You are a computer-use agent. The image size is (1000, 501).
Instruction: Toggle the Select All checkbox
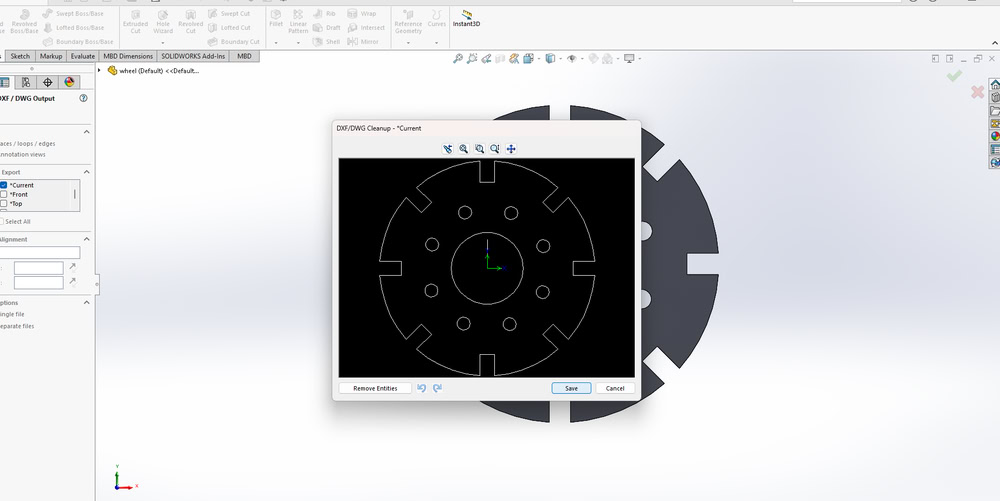tap(1, 222)
